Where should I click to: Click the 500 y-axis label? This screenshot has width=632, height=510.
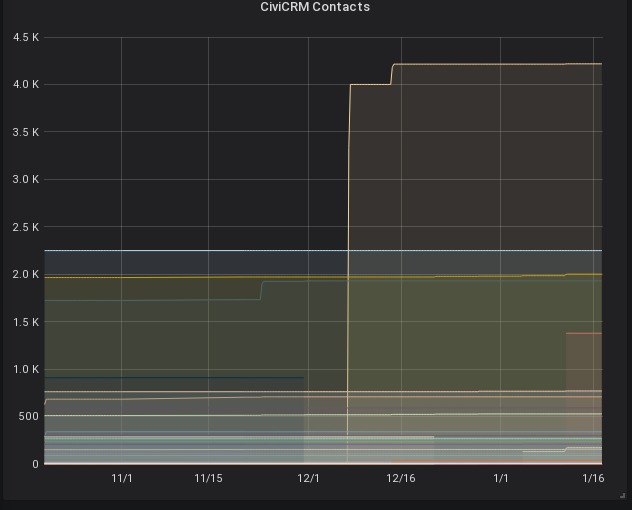tap(28, 417)
